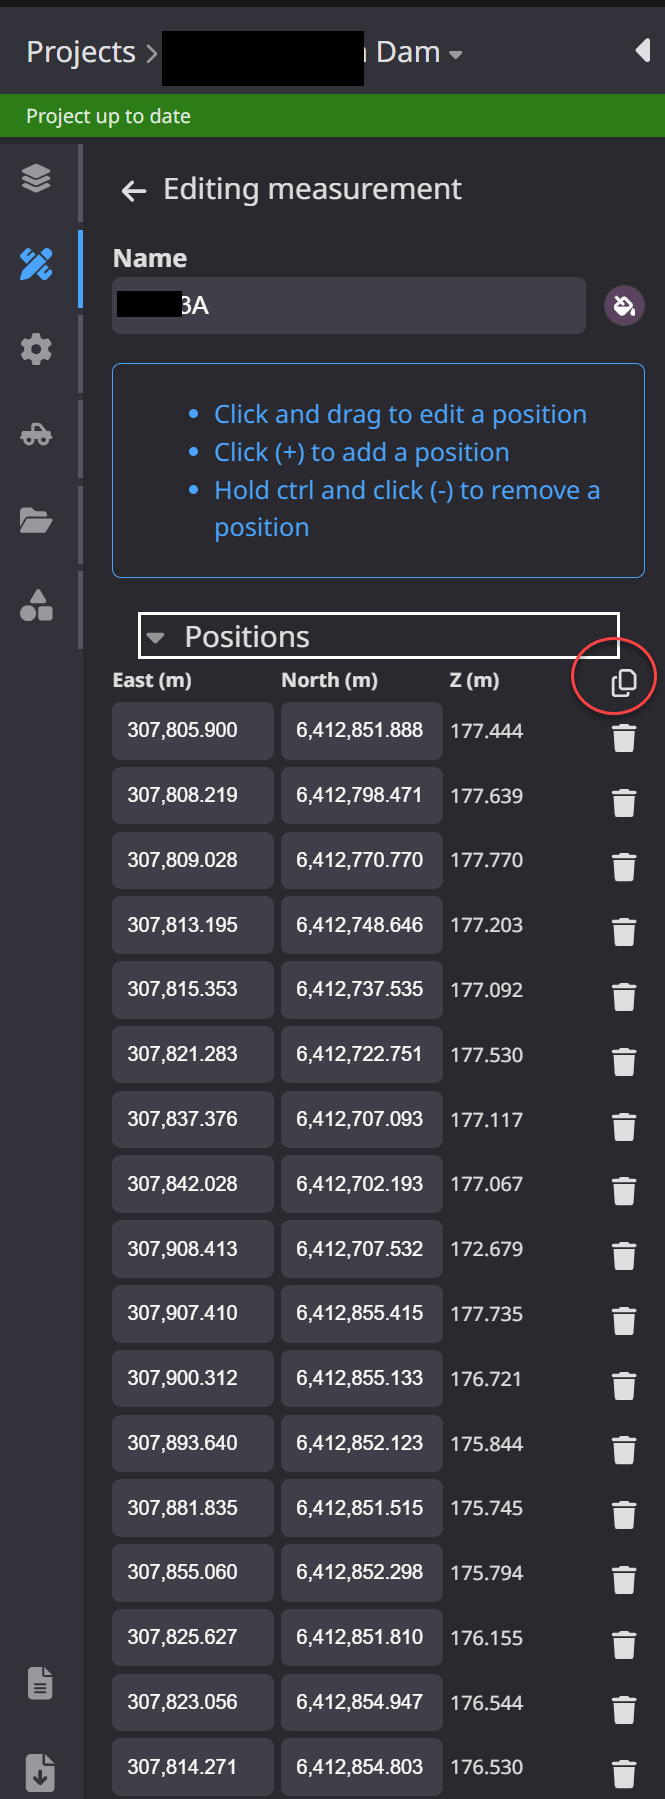
Task: Edit East value 307,908.413
Action: [x=193, y=1249]
